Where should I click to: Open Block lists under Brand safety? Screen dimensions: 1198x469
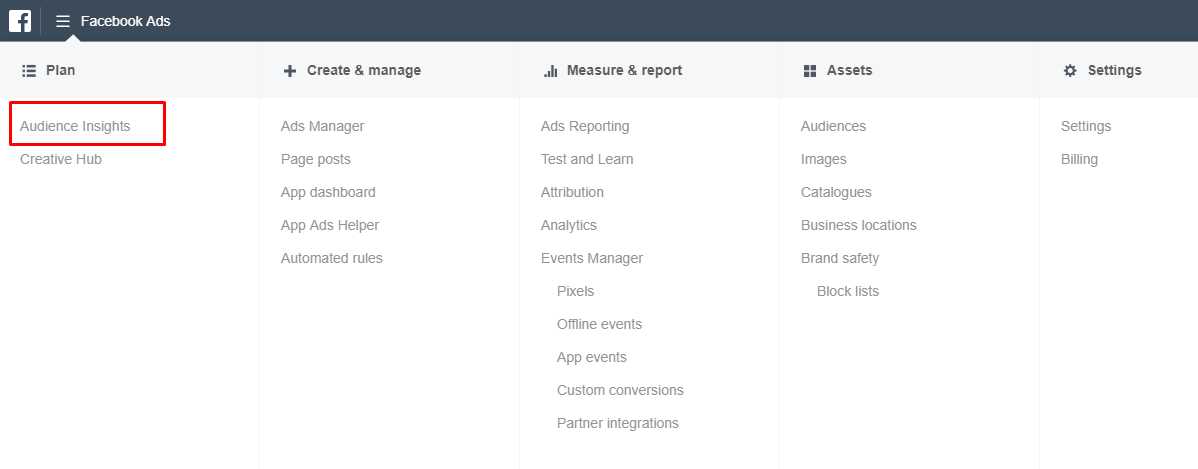(x=848, y=292)
